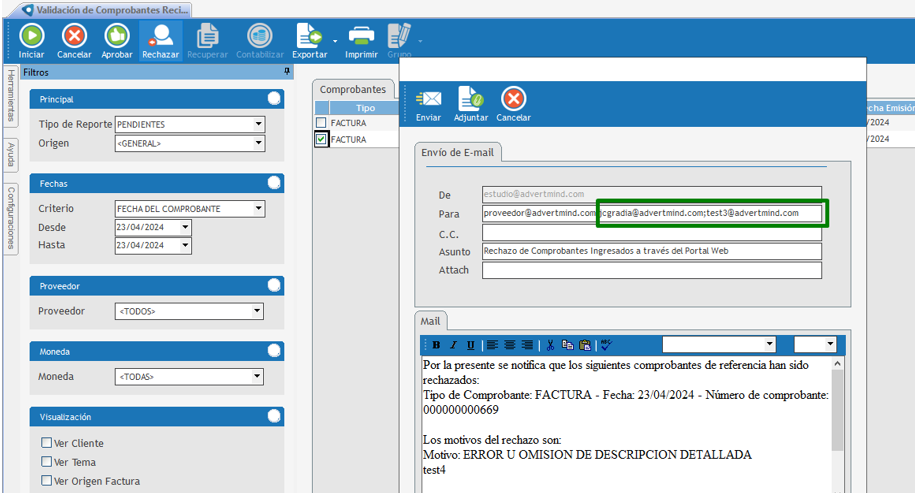Align mail text right
The image size is (915, 493).
[527, 345]
